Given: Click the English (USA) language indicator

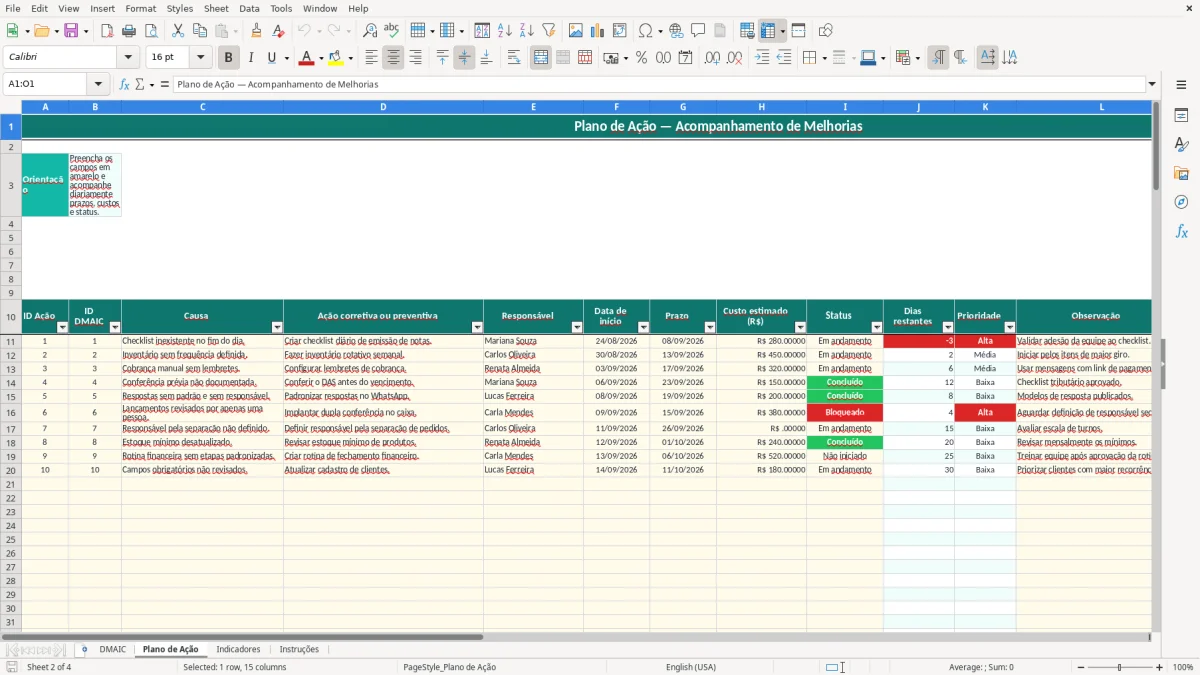Looking at the screenshot, I should [x=691, y=667].
